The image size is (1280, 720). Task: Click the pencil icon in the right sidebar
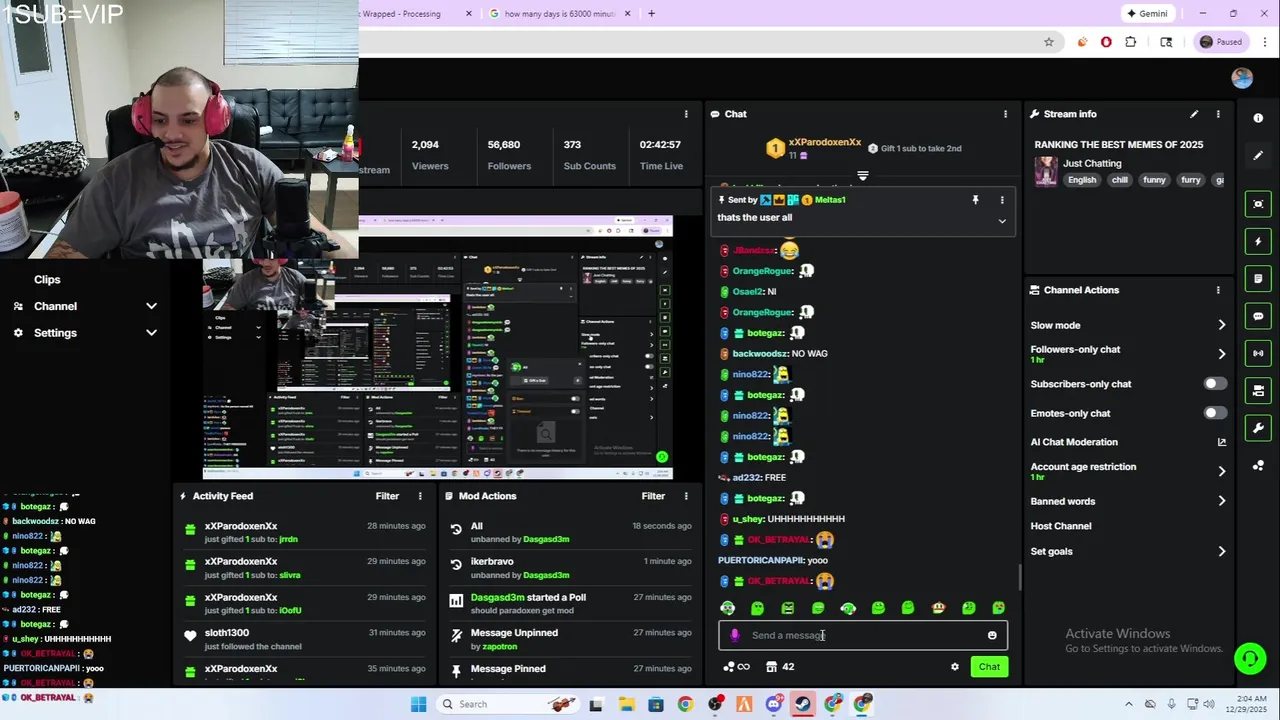tap(1258, 155)
